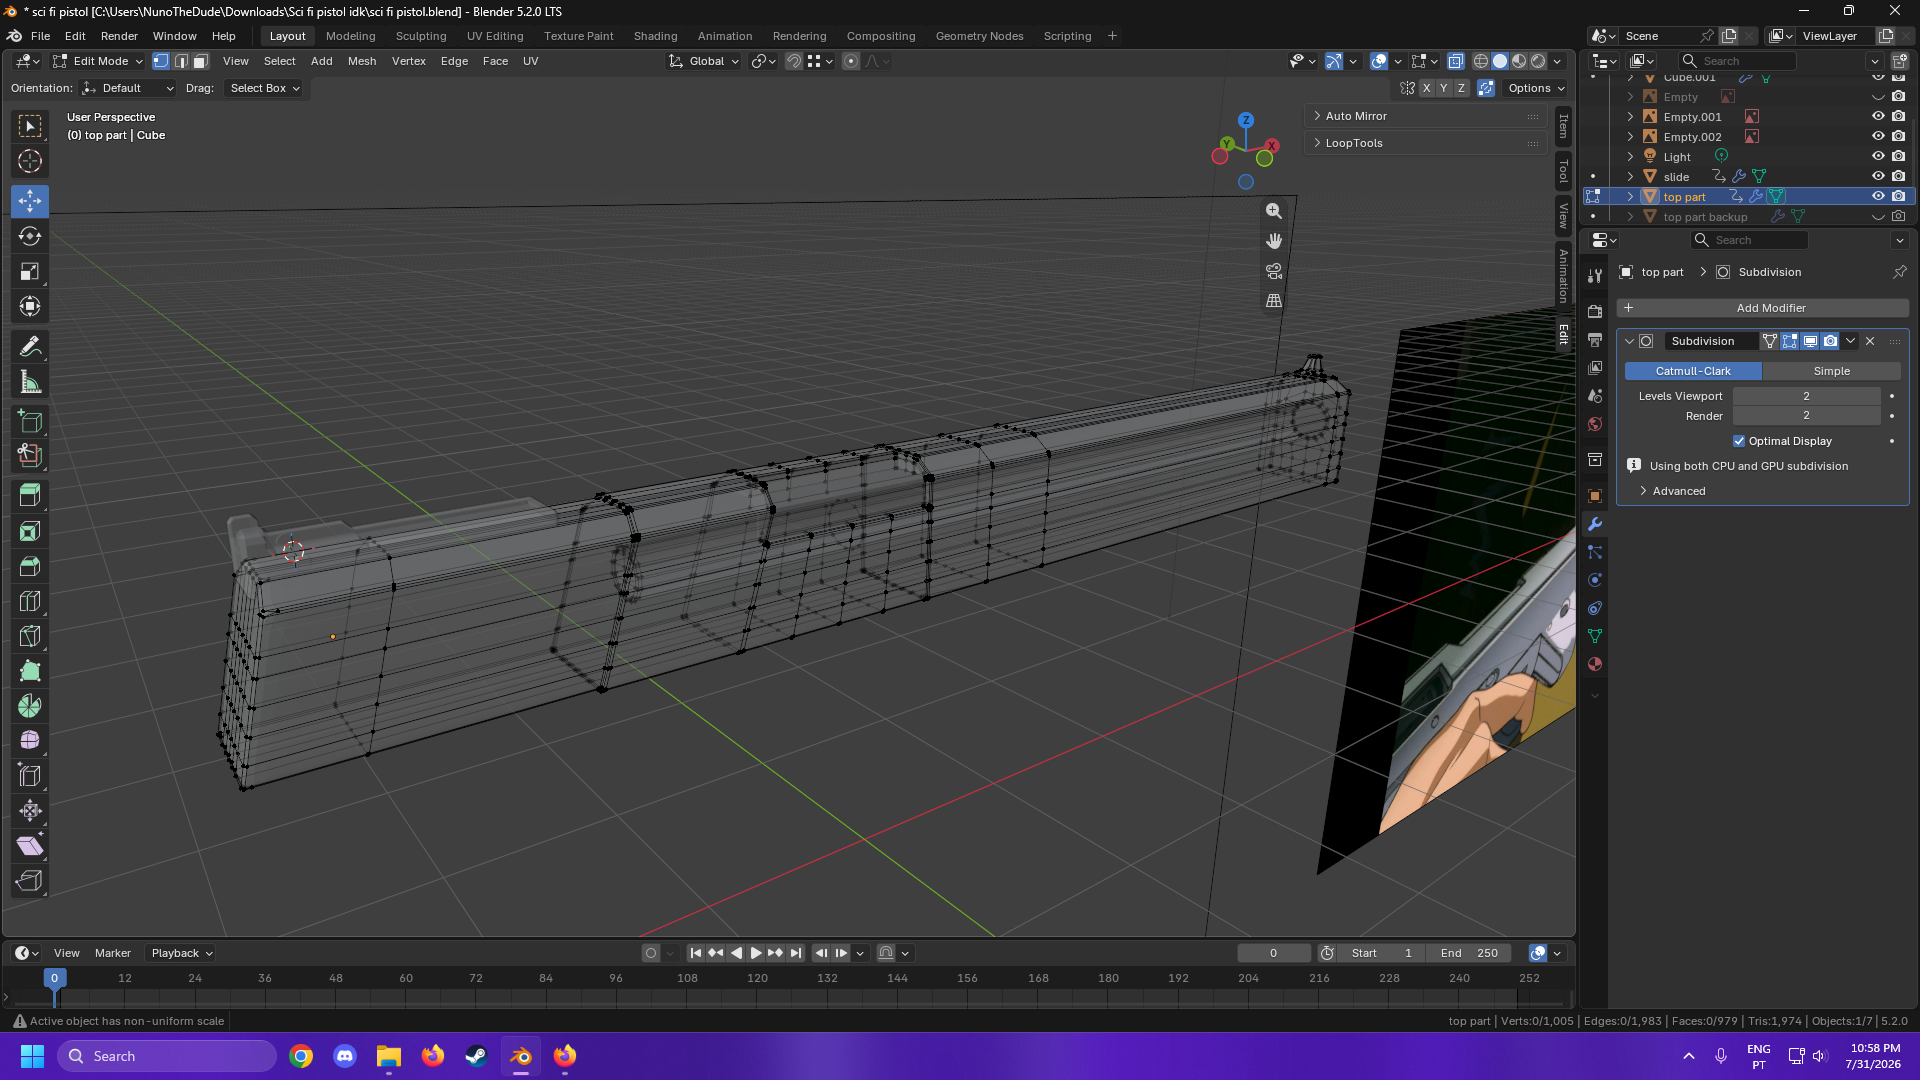Switch to vertex select mode

click(x=161, y=61)
